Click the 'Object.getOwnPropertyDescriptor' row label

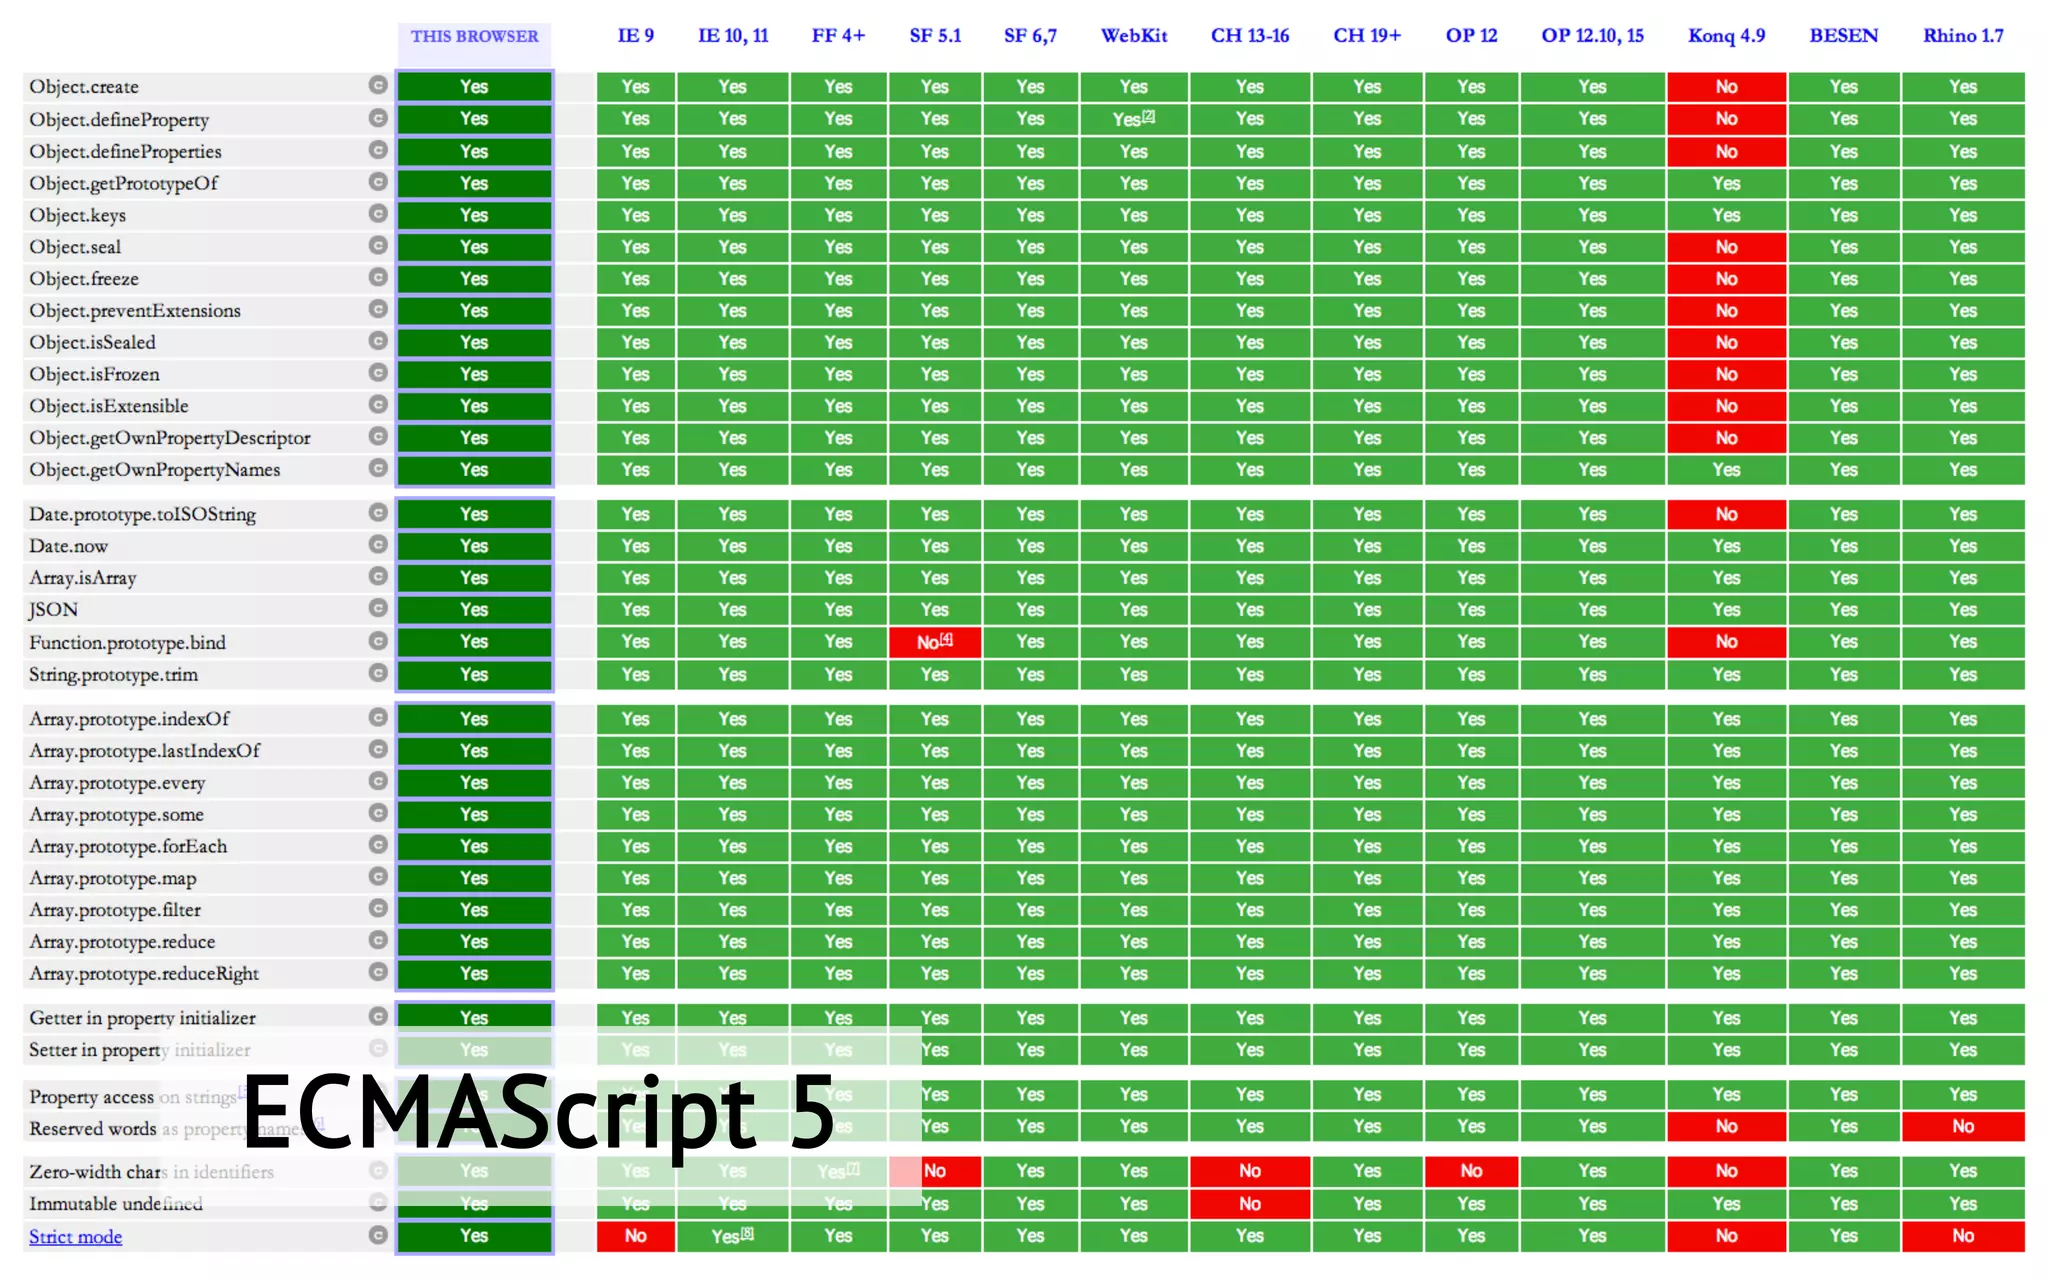tap(170, 438)
